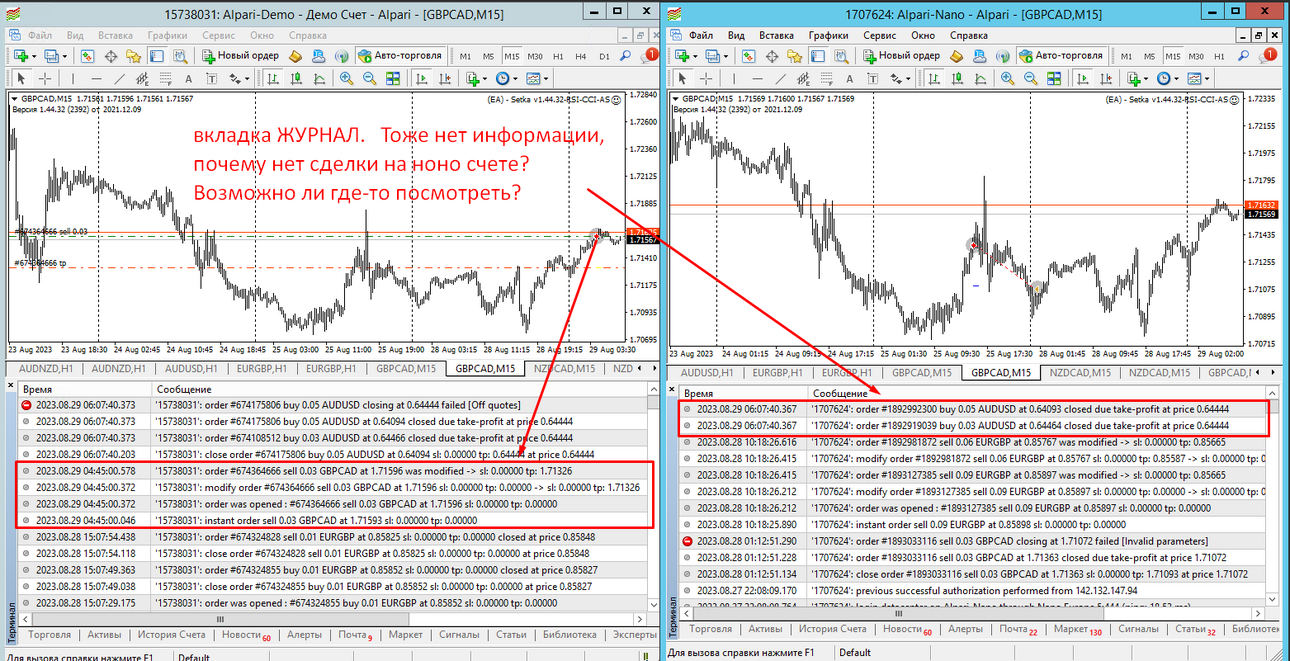Select cursor arrow tool in right window
Screen dimensions: 1290x661
point(681,78)
